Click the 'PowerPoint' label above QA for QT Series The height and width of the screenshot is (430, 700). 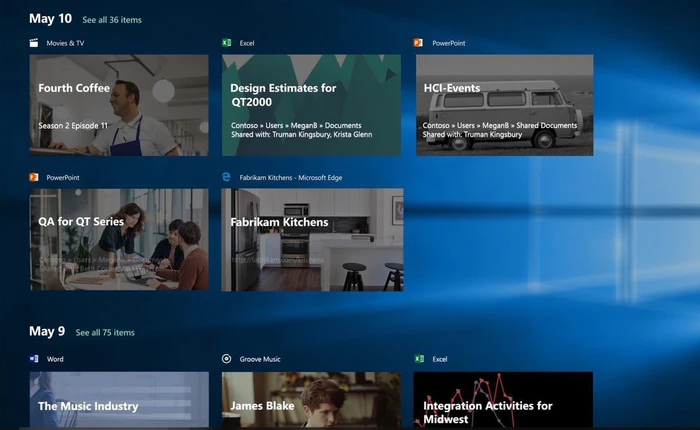click(63, 178)
